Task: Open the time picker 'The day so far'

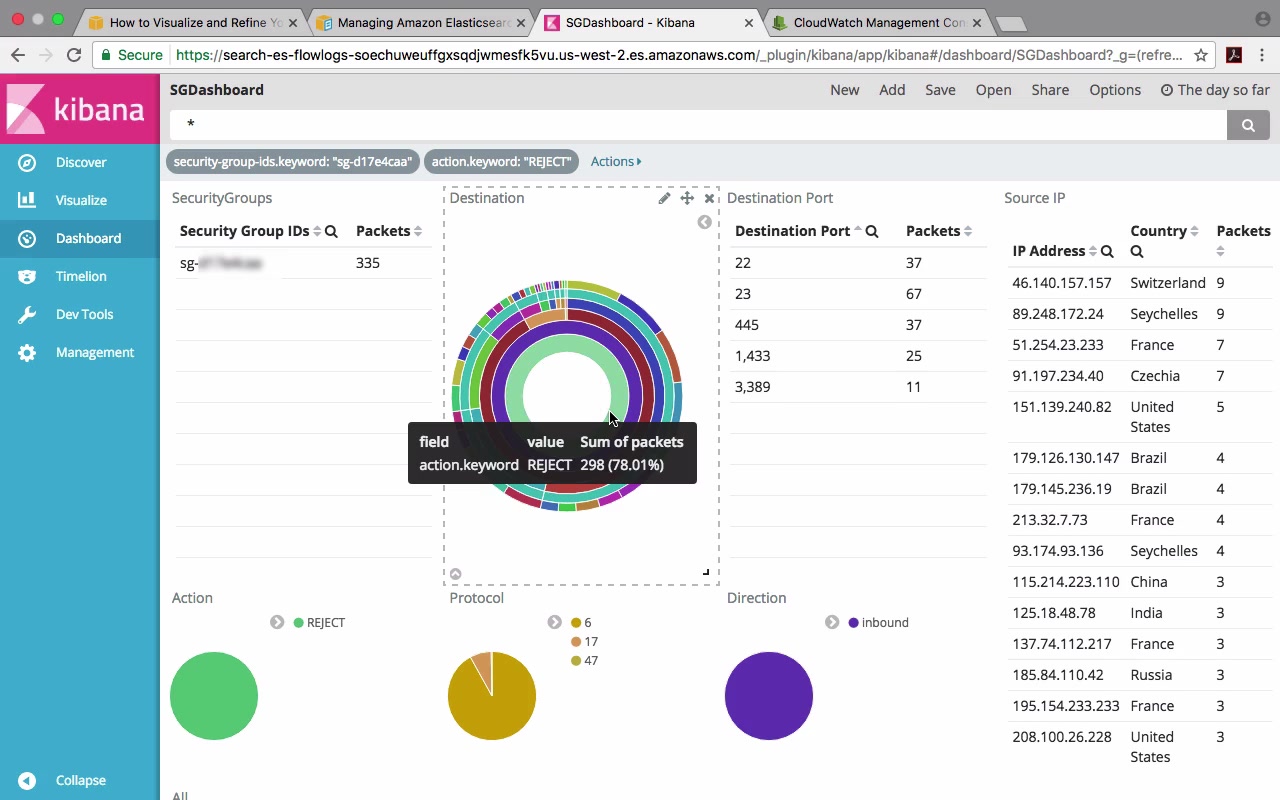Action: click(x=1215, y=90)
